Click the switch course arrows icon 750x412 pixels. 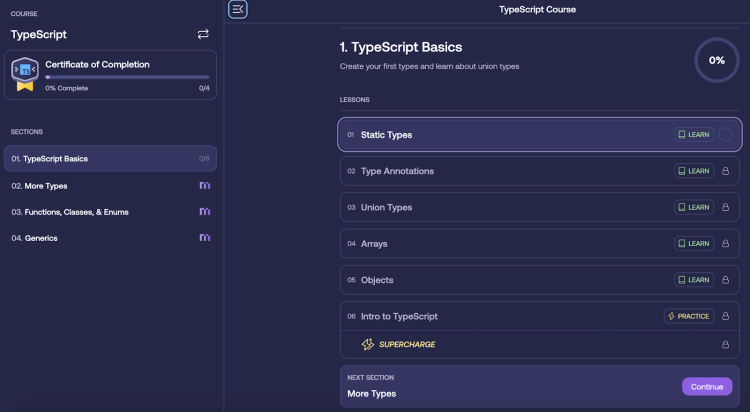point(203,34)
